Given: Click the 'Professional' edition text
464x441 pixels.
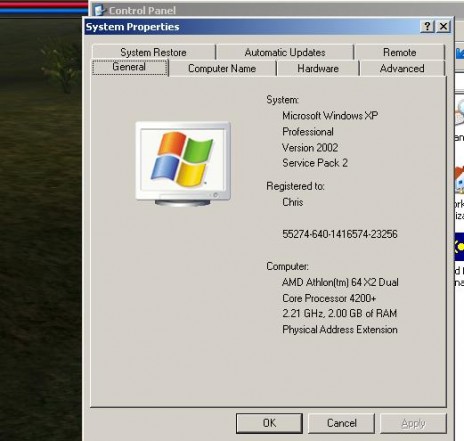Looking at the screenshot, I should click(x=308, y=132).
